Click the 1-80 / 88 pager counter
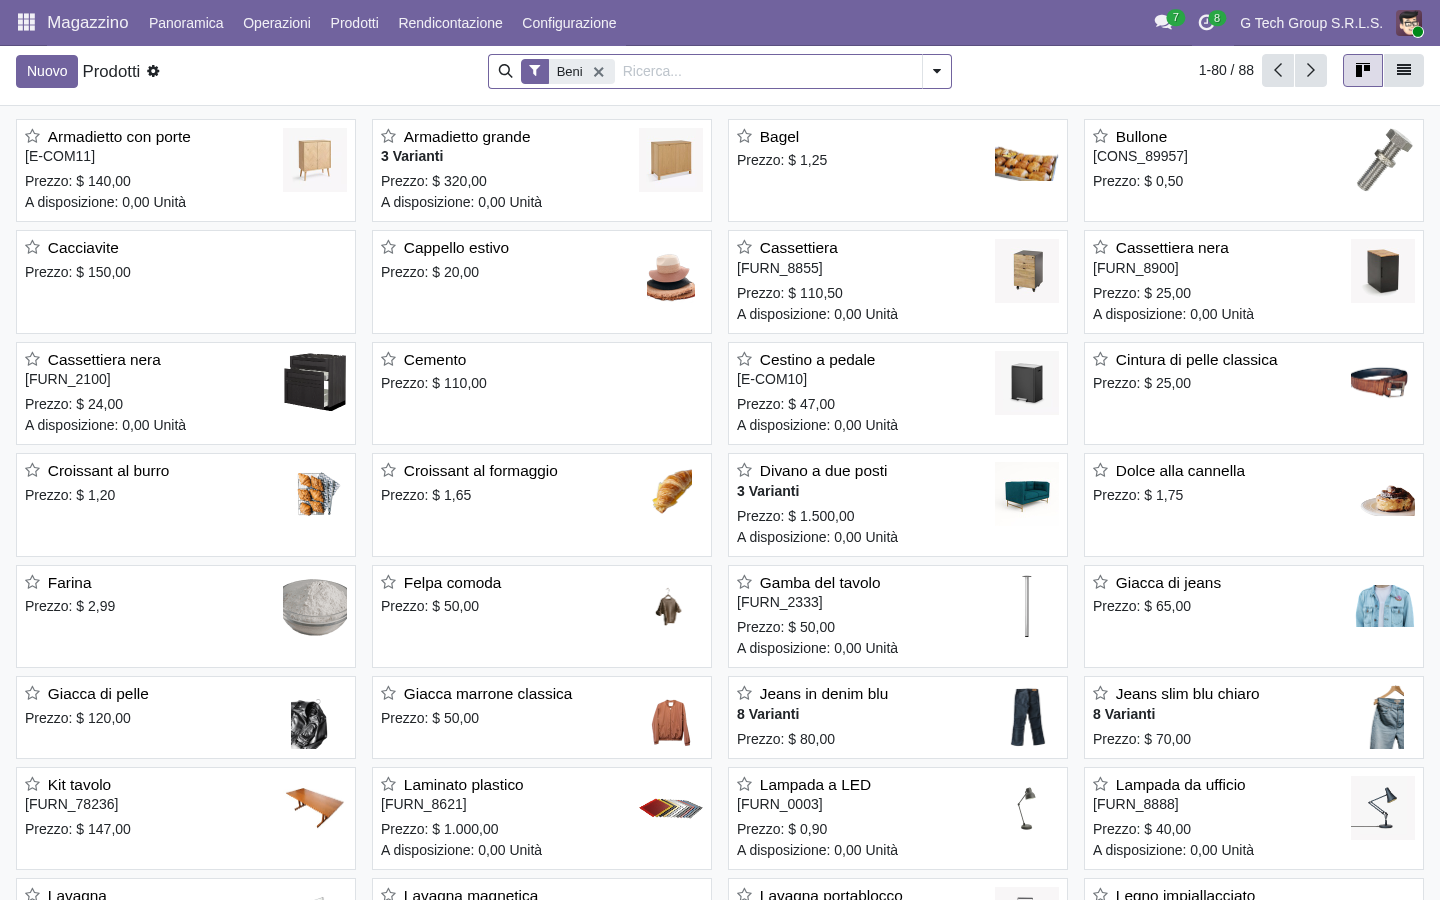Image resolution: width=1440 pixels, height=900 pixels. (x=1226, y=70)
